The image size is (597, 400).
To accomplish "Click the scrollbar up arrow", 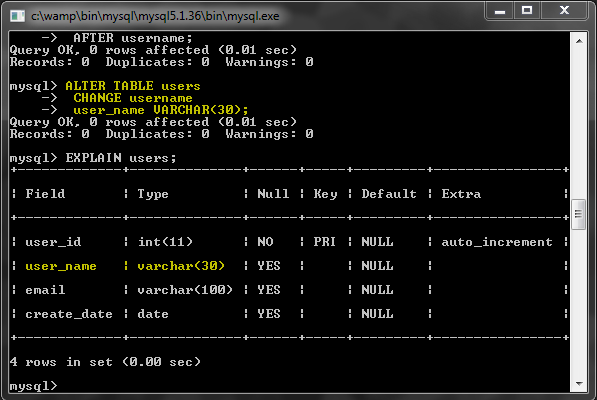I will click(579, 41).
